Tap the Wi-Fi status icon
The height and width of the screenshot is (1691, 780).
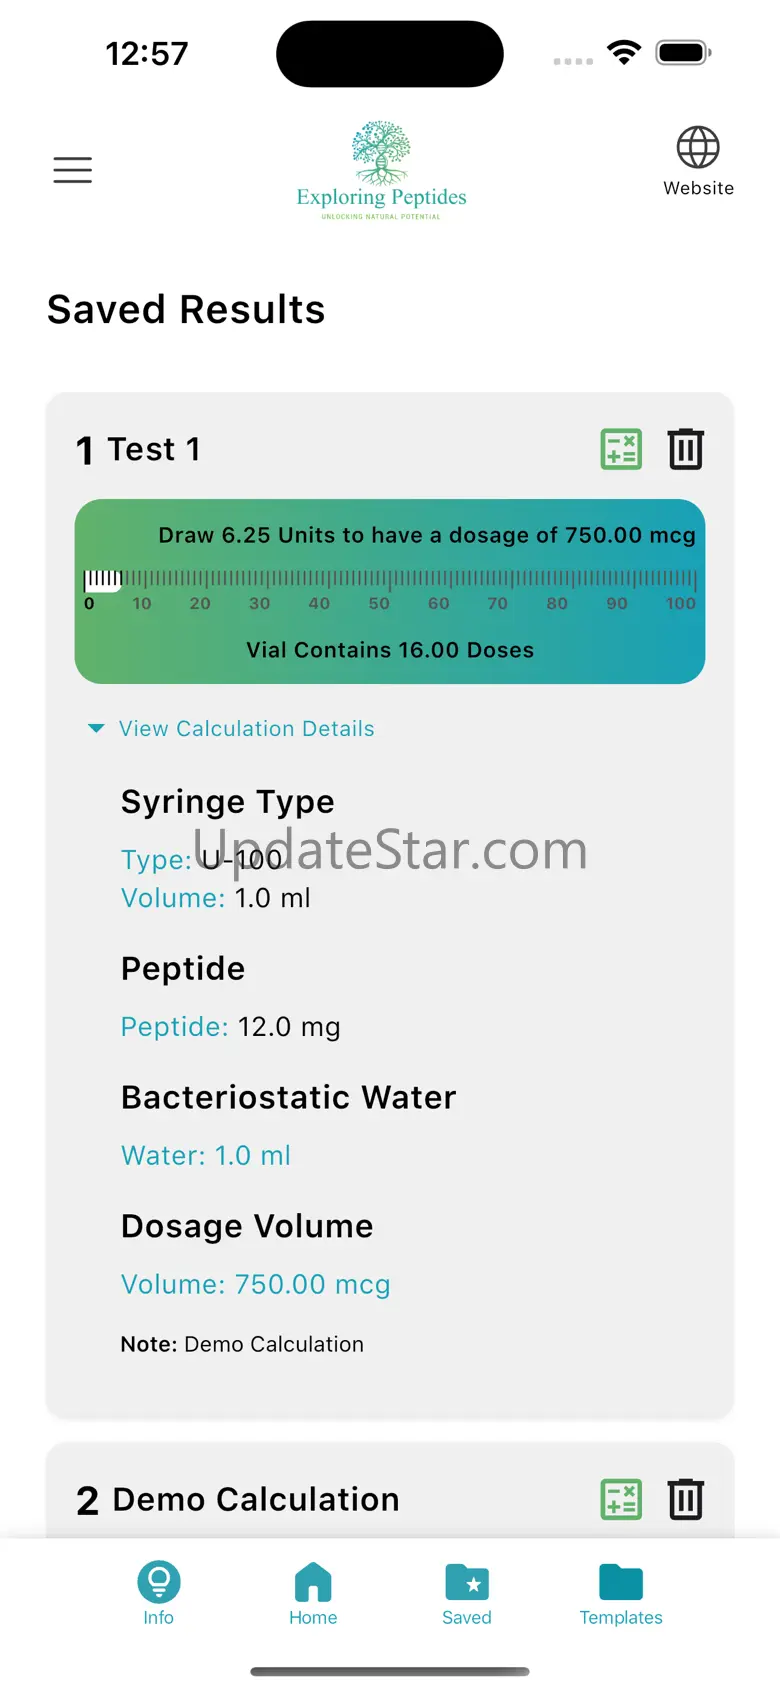(x=624, y=53)
